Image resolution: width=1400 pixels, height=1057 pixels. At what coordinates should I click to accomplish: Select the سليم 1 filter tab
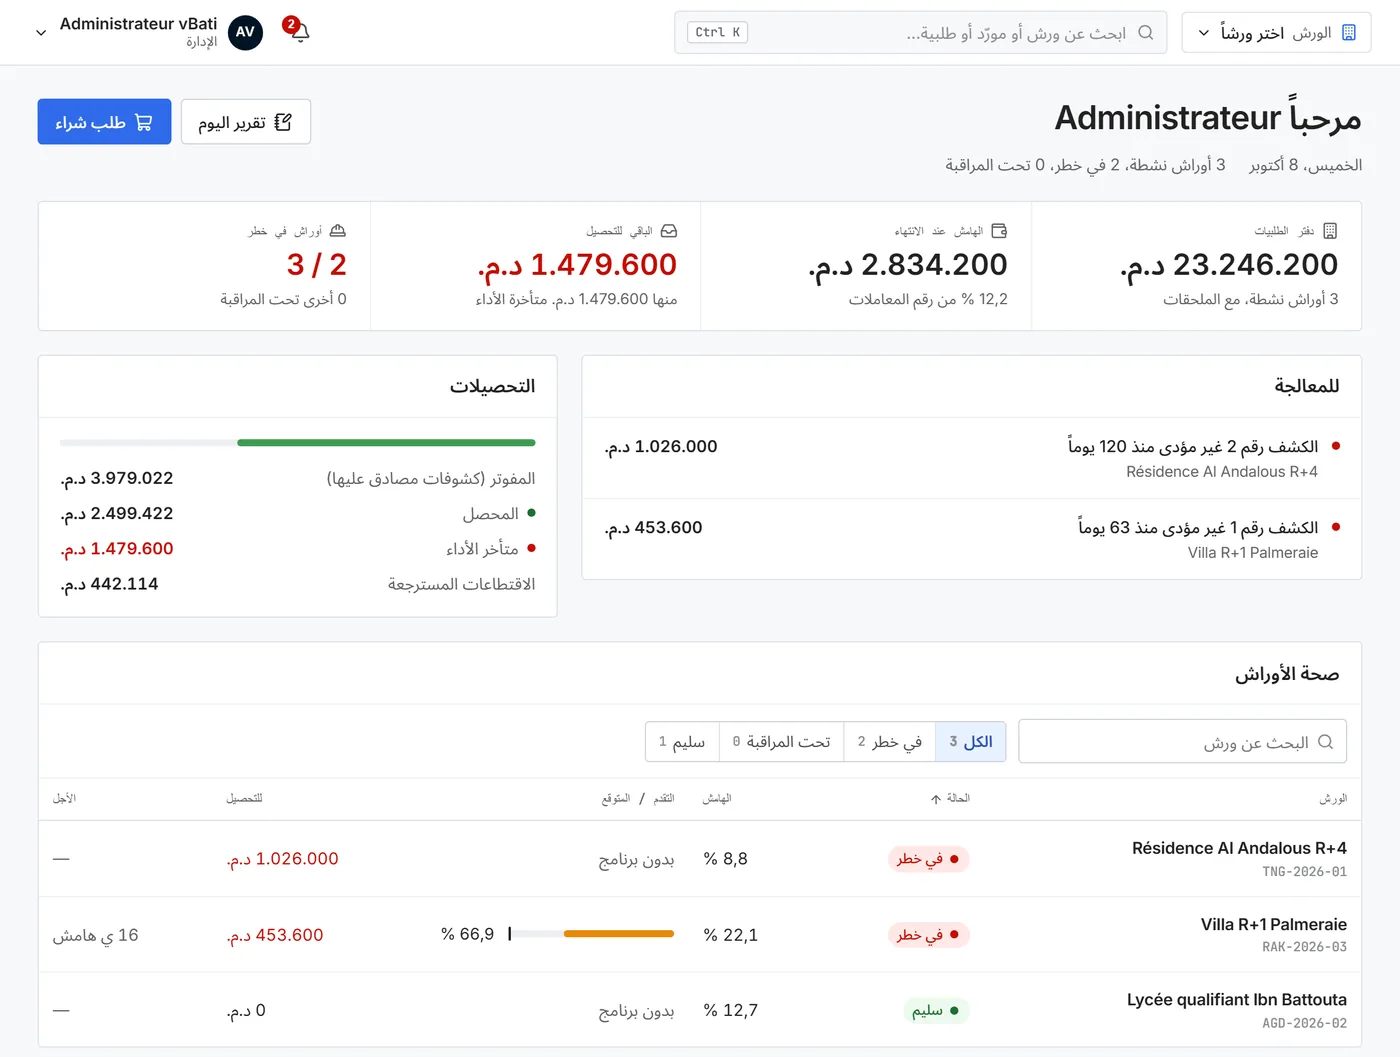point(682,742)
